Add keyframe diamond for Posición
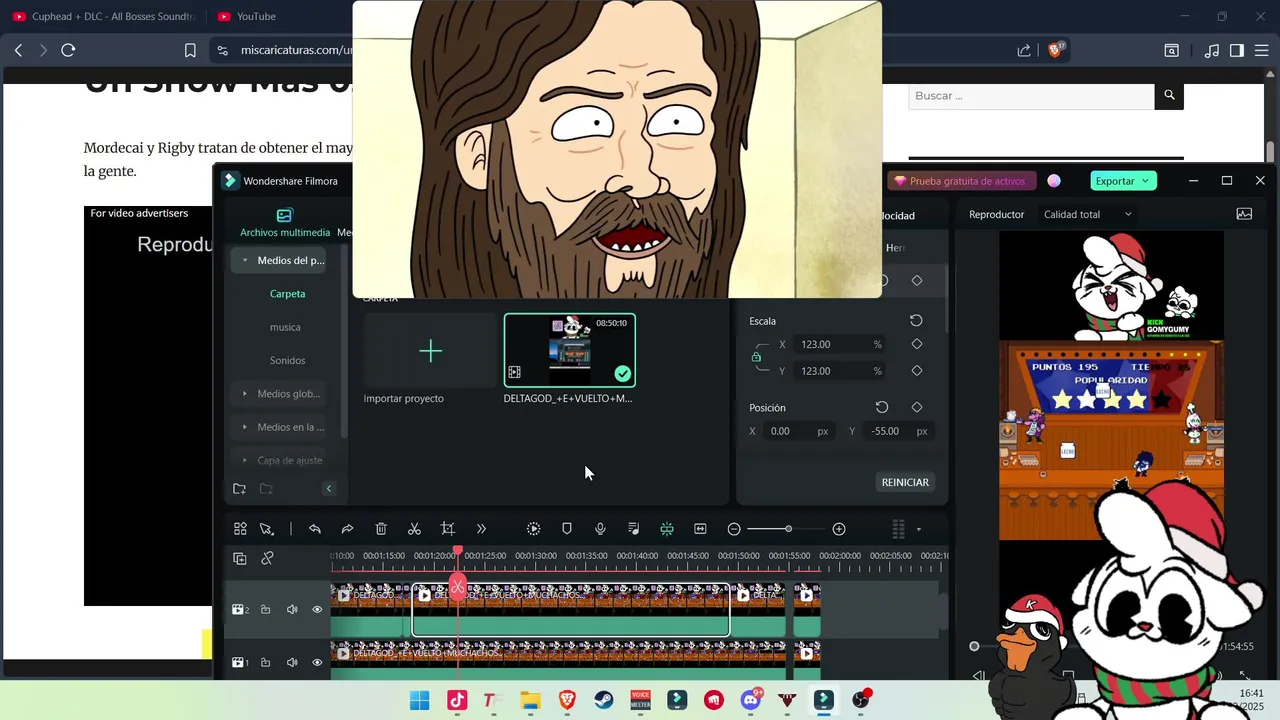1280x720 pixels. point(917,407)
